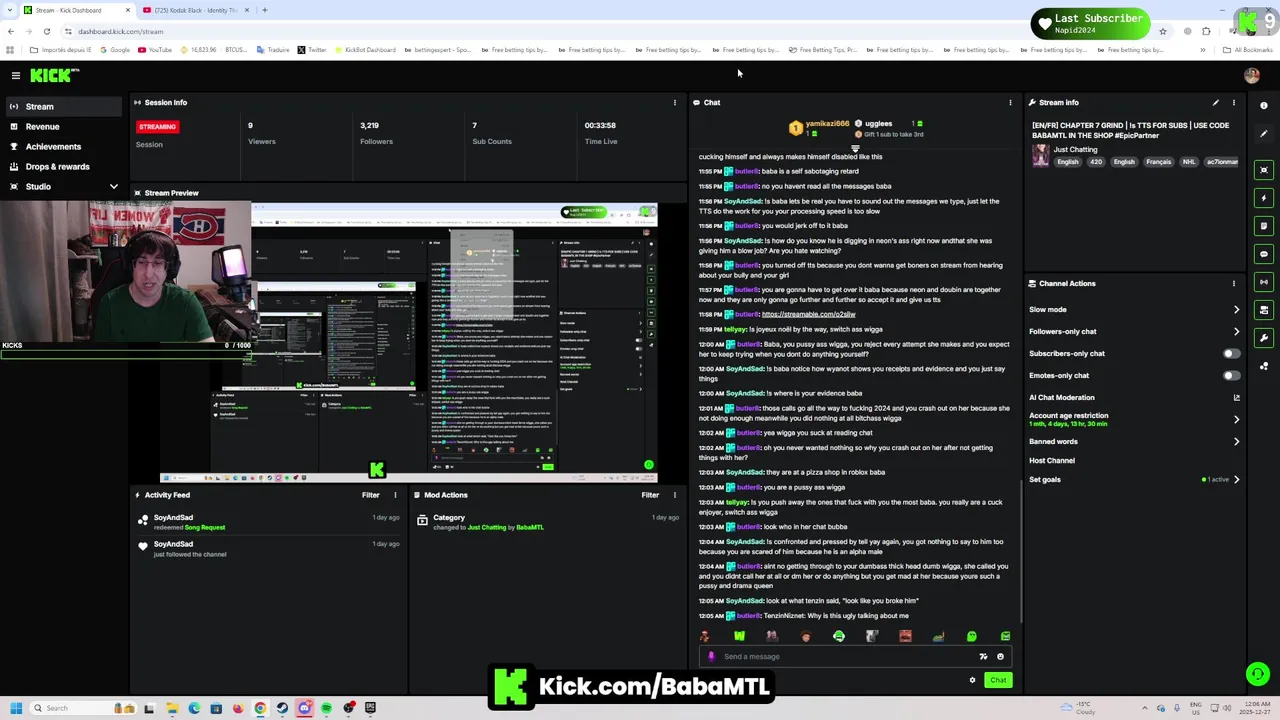Open Spotify from the taskbar
Viewport: 1280px width, 720px height.
coord(326,708)
